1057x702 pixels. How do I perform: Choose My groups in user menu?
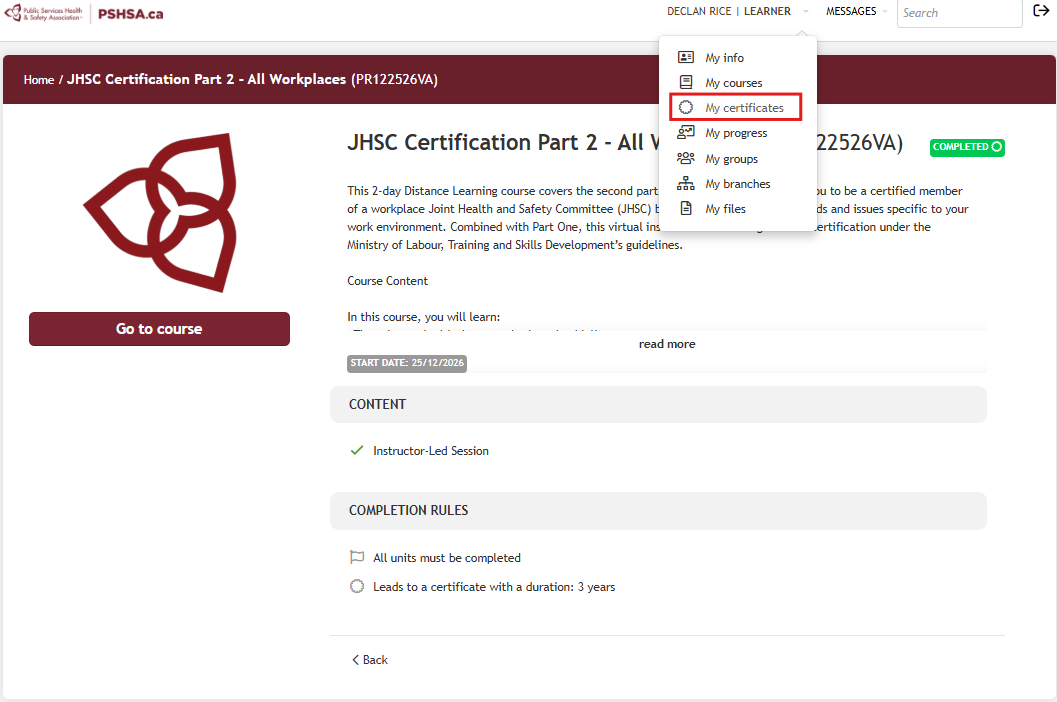coord(731,158)
